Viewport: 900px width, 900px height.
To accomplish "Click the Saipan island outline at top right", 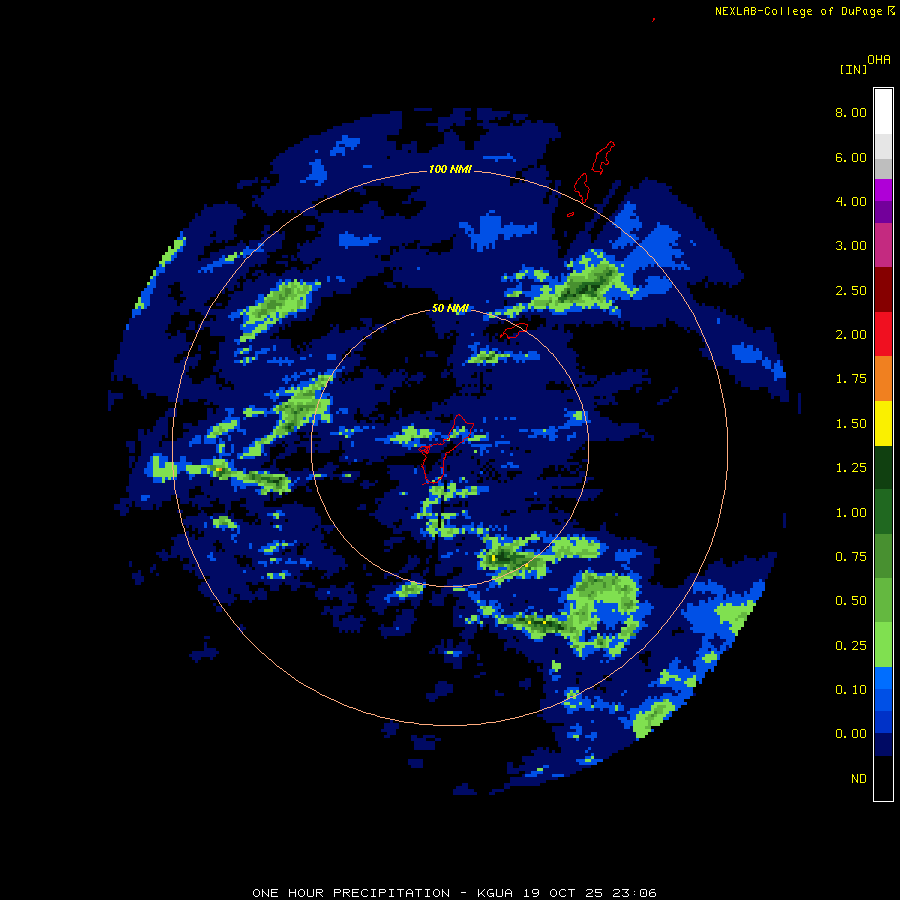I will coord(603,157).
